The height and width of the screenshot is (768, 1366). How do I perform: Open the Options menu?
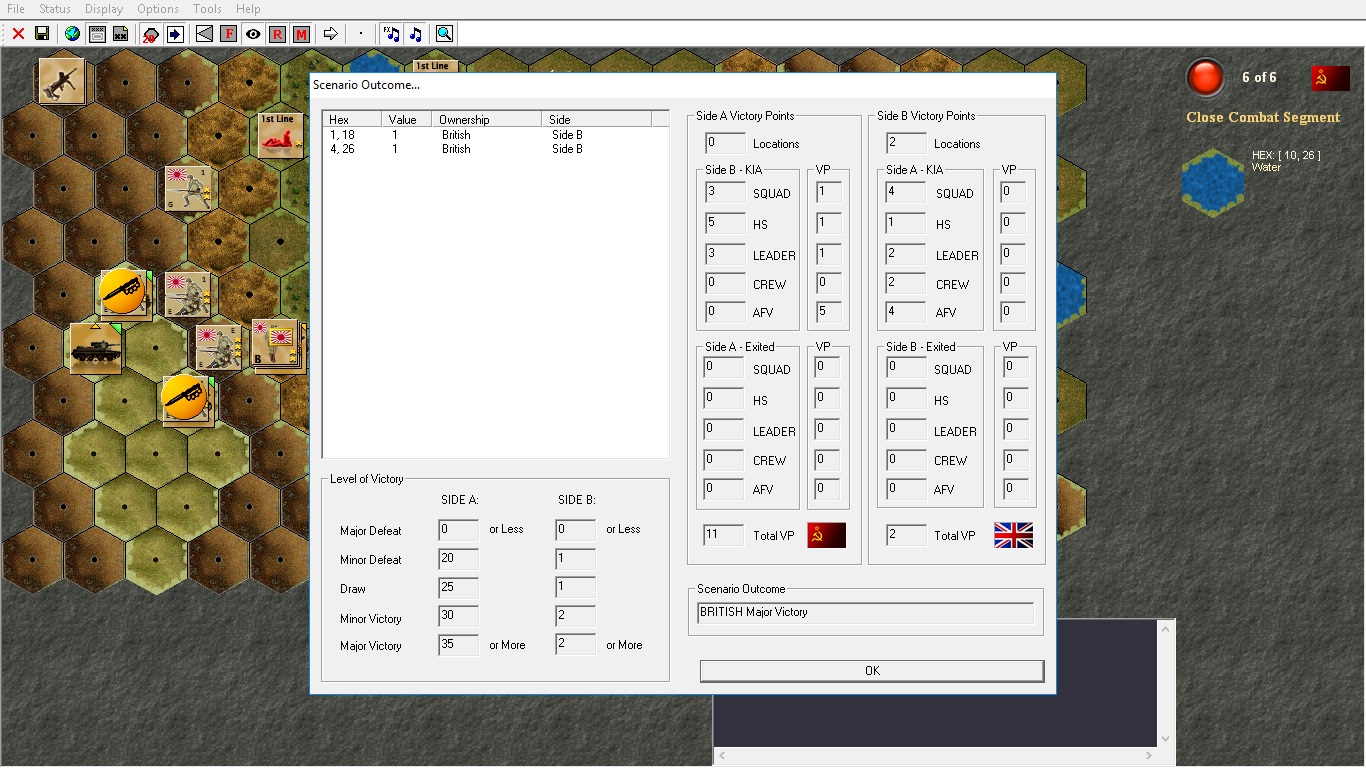158,9
